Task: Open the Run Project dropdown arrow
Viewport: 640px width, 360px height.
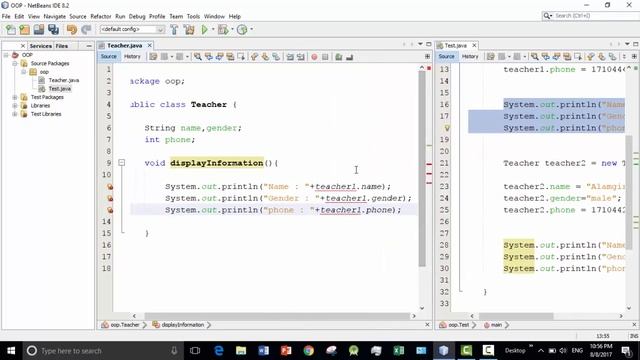Action: tap(213, 29)
